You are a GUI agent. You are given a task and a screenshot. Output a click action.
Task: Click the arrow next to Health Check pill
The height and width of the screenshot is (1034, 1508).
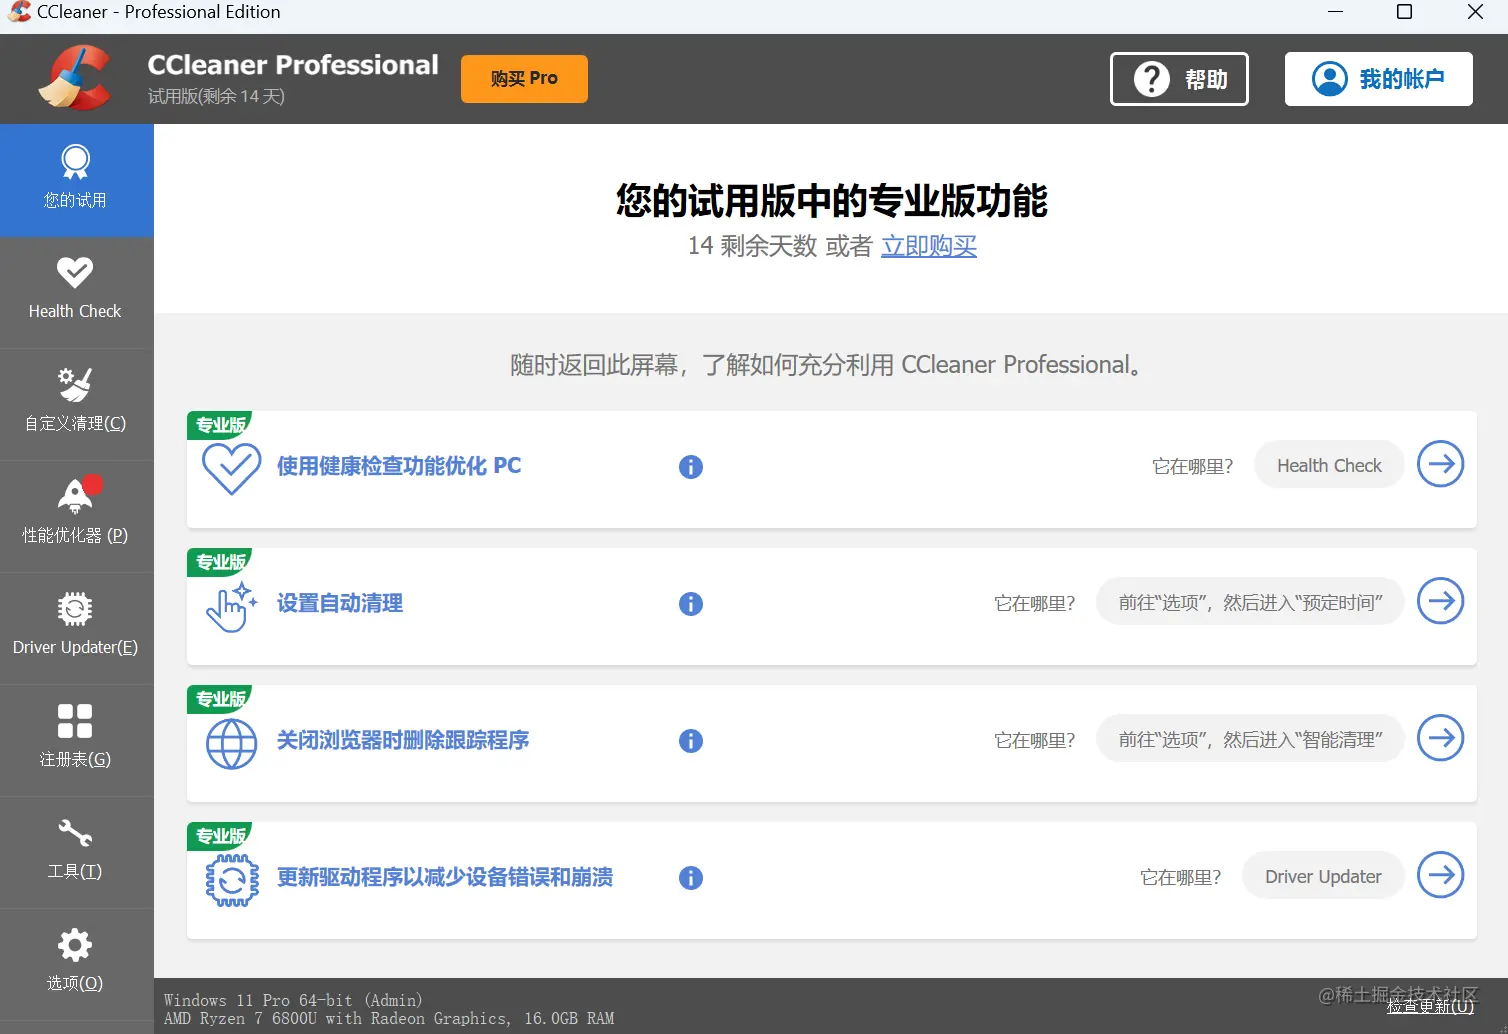click(1441, 464)
